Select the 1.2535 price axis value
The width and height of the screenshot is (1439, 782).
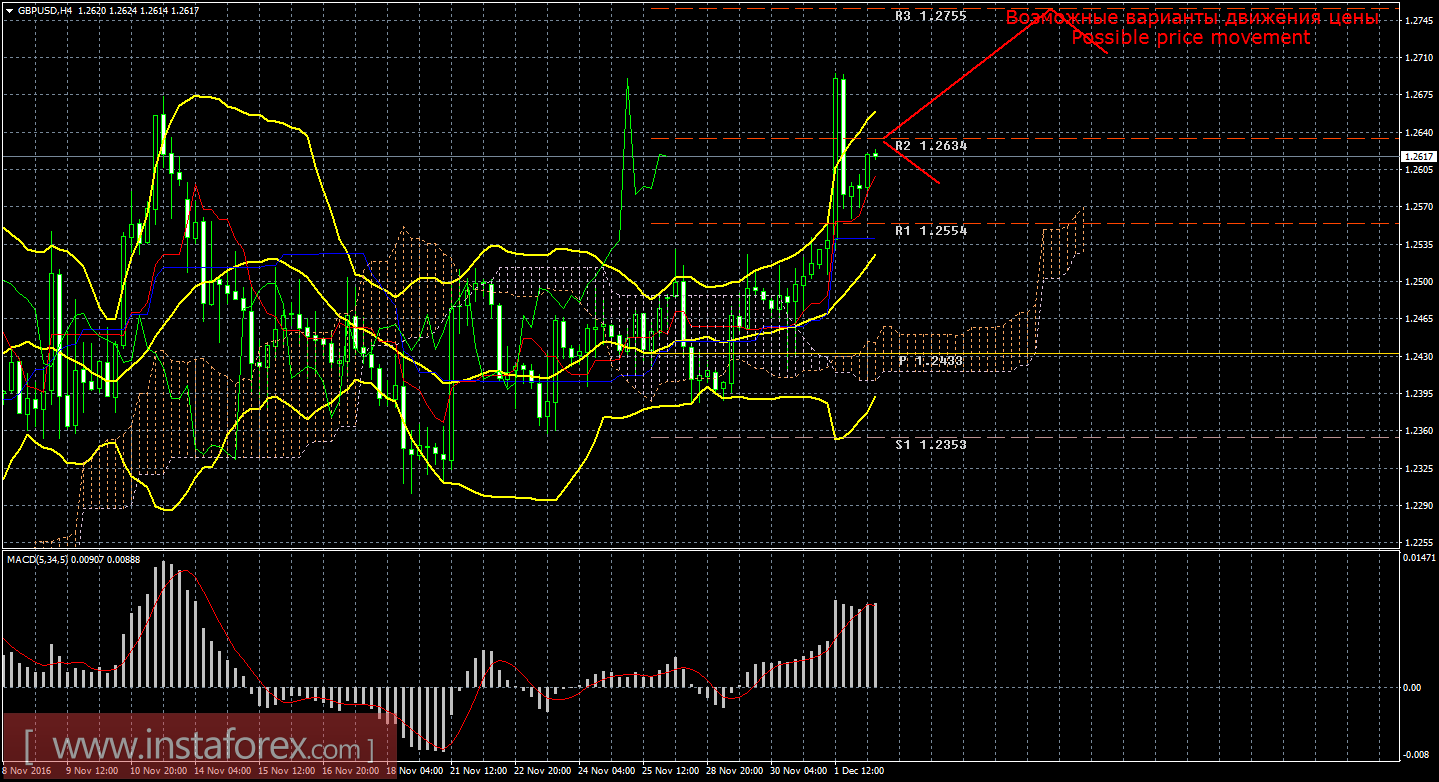pos(1419,244)
